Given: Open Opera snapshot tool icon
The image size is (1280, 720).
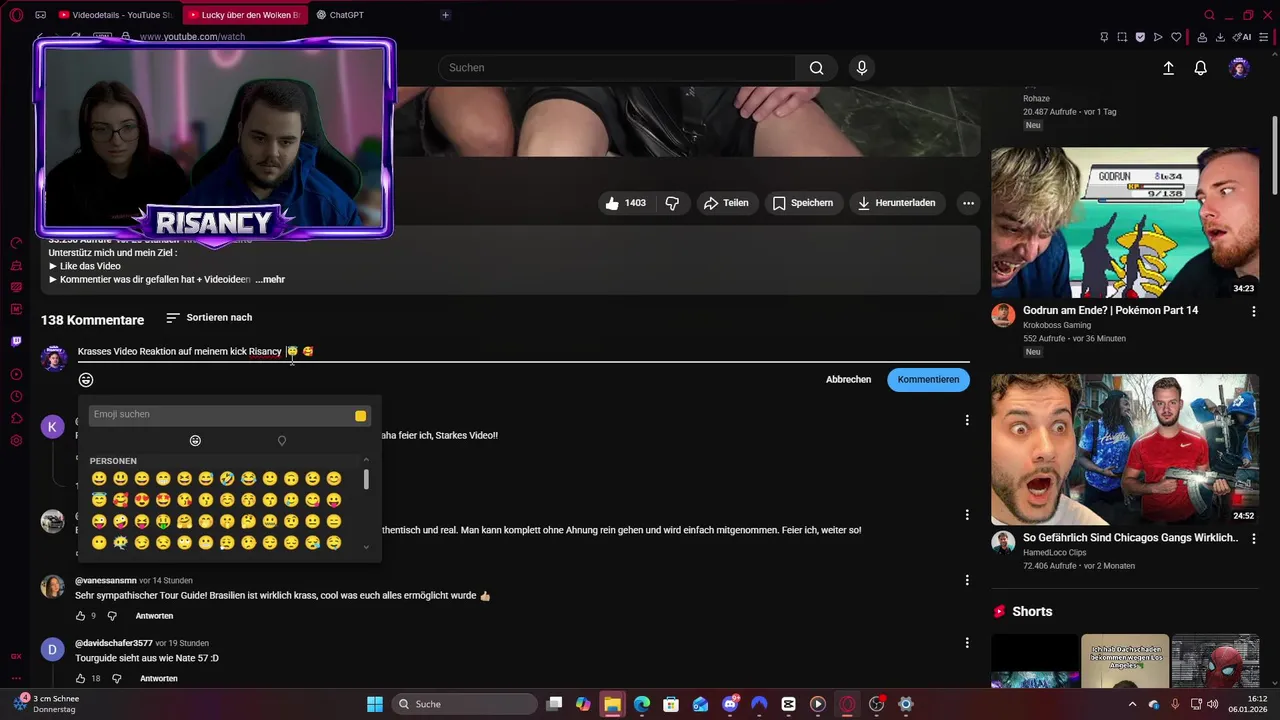Looking at the screenshot, I should coord(1122,37).
